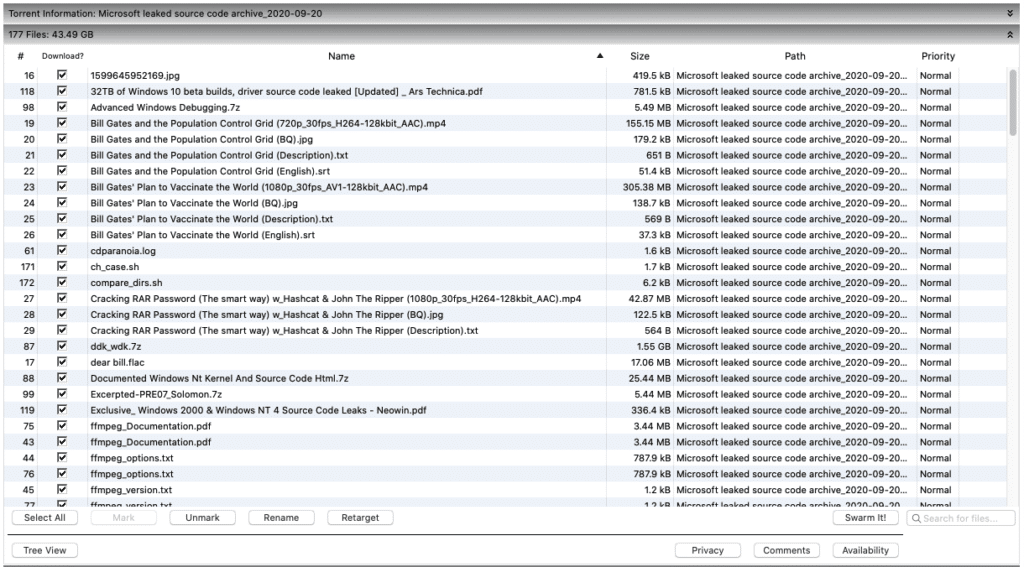Sort by the Name column ascending arrow
This screenshot has height=567, width=1024.
click(x=600, y=56)
